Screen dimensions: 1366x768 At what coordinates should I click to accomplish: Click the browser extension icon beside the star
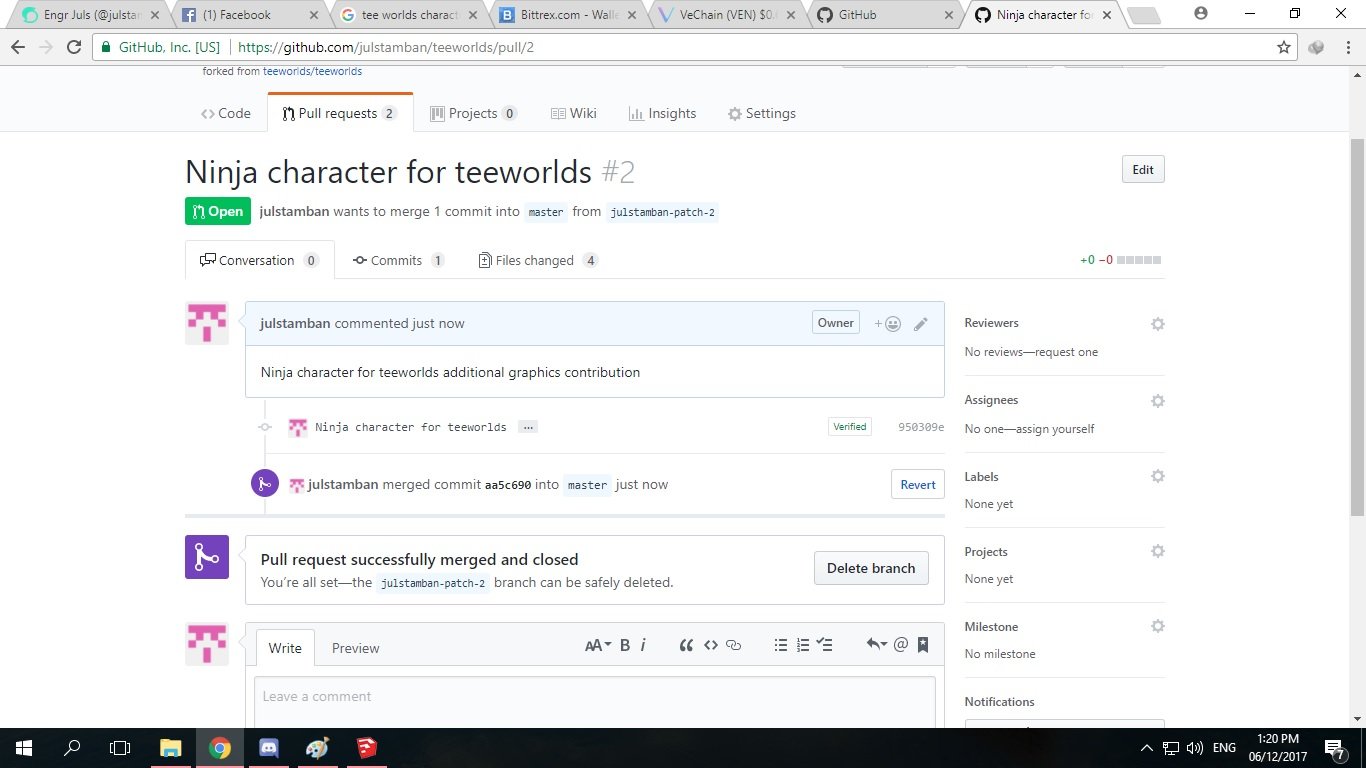coord(1316,47)
